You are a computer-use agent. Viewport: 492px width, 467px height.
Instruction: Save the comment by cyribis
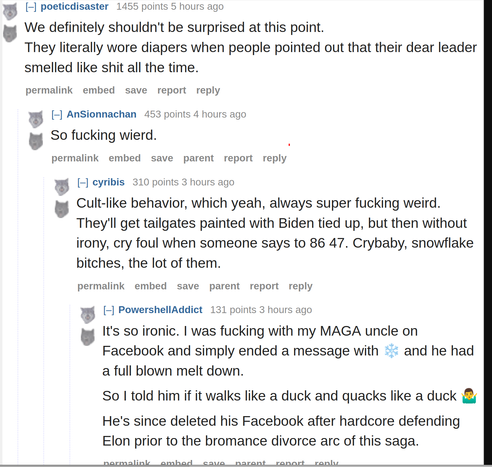[188, 286]
